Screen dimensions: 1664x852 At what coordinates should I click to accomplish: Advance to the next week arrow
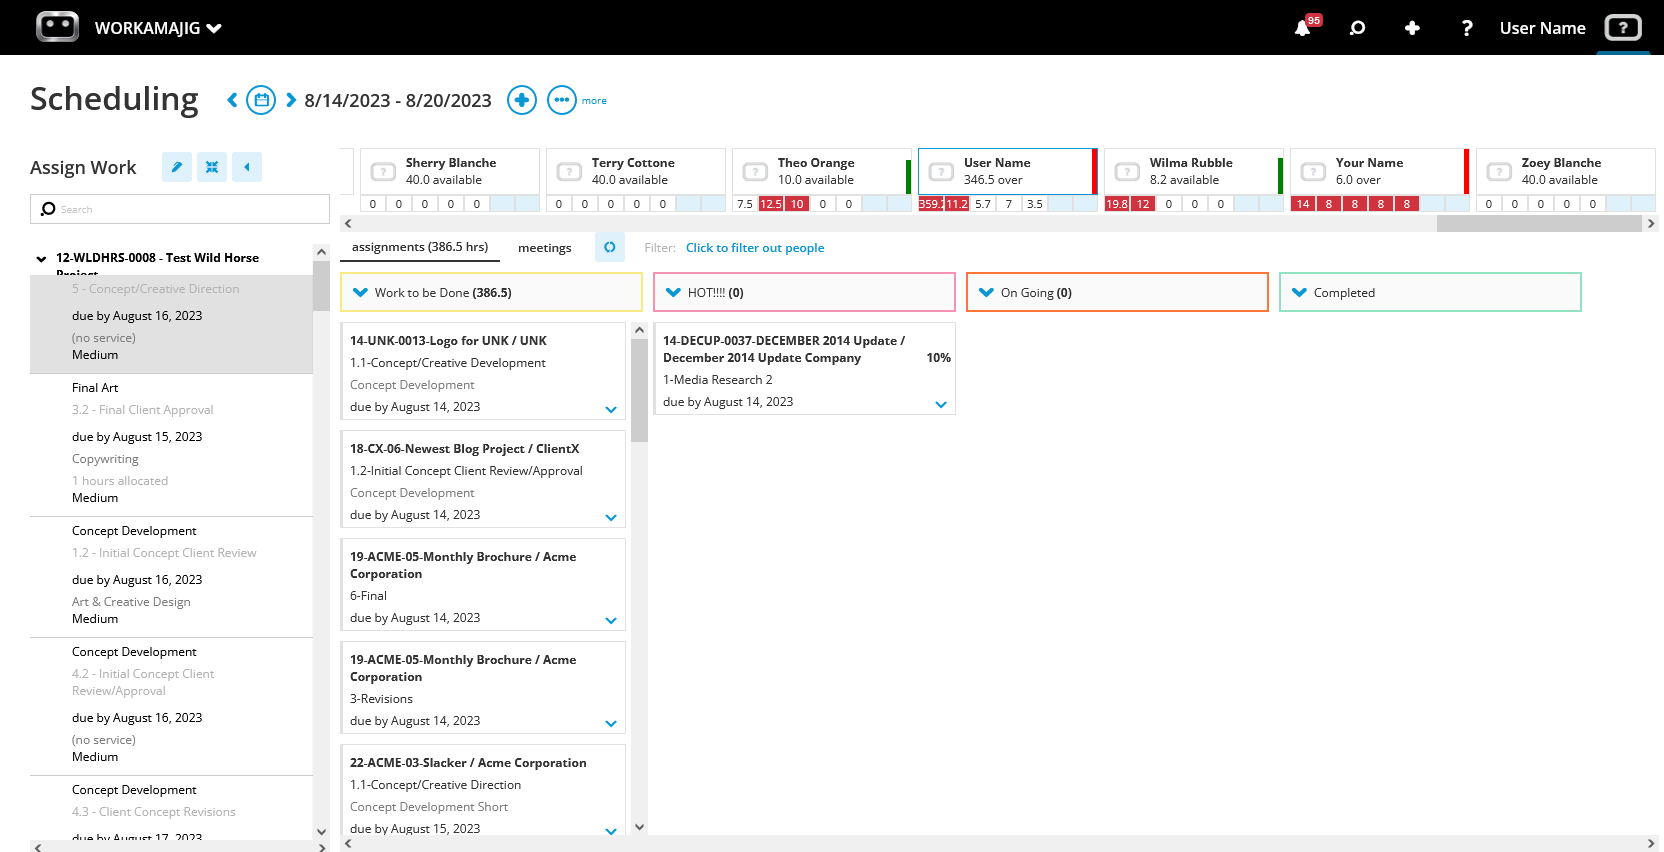pyautogui.click(x=291, y=100)
